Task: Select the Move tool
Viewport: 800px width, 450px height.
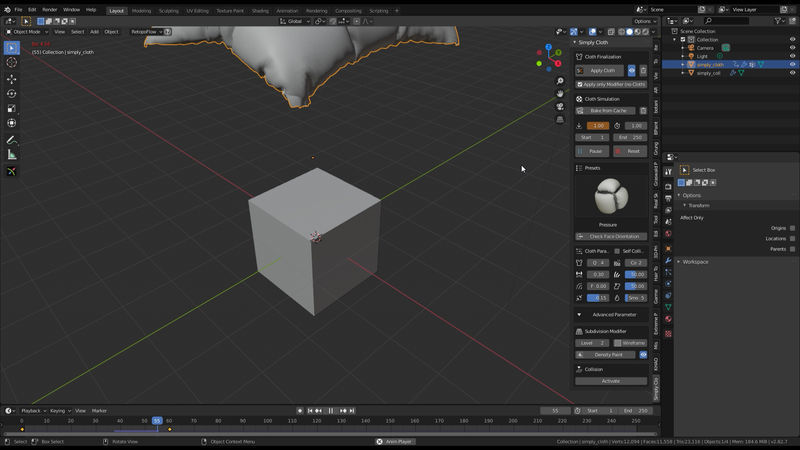Action: click(12, 79)
